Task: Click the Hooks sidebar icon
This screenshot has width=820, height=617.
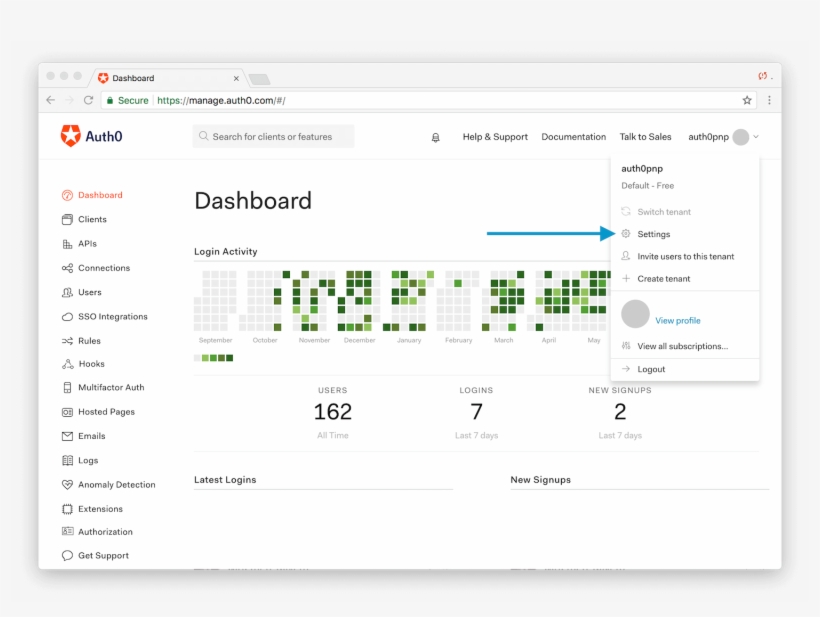Action: (67, 364)
